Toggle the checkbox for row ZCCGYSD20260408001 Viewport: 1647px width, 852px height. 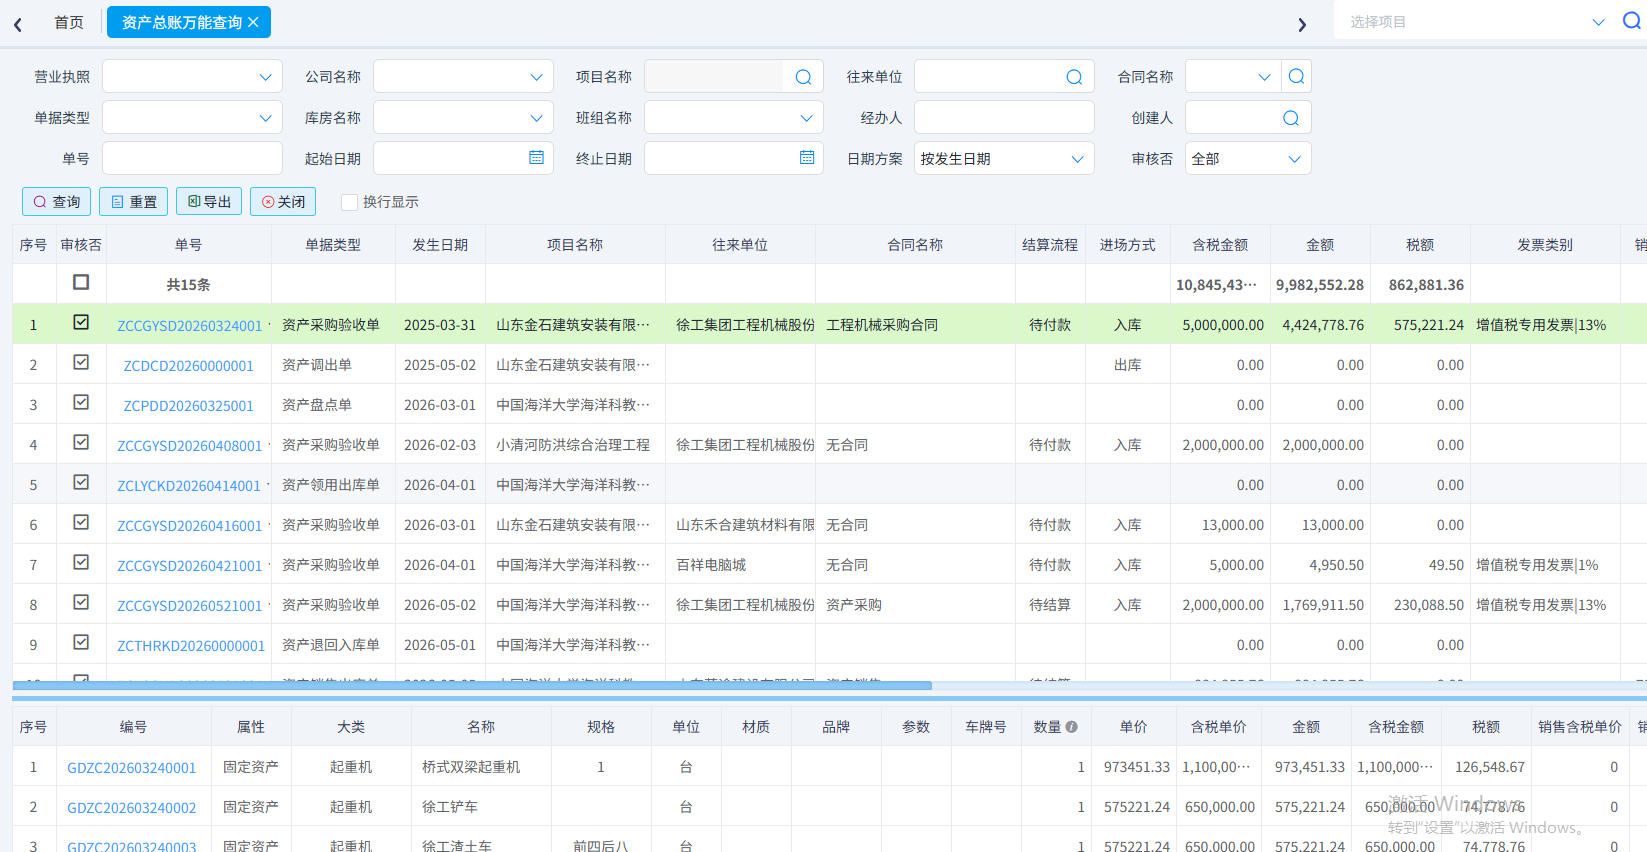[x=81, y=442]
